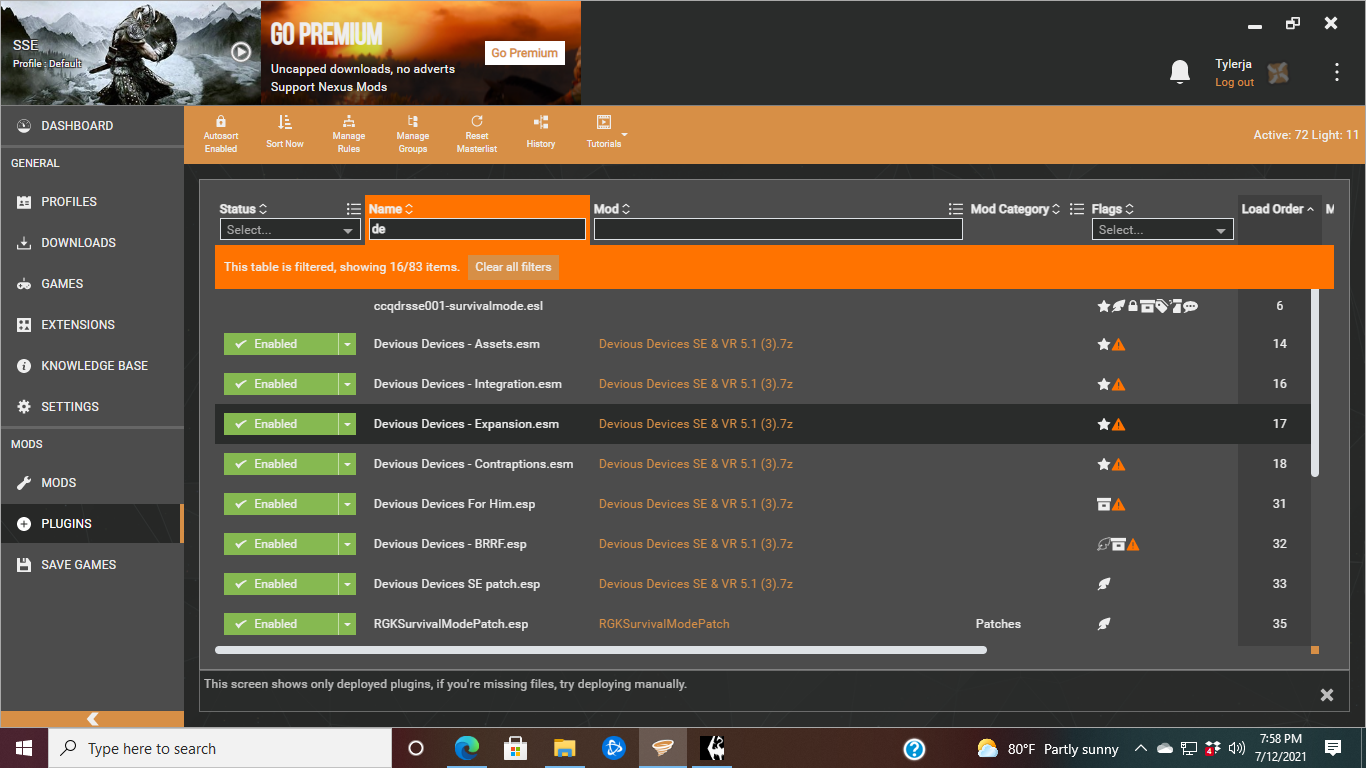
Task: Click the grouping icon before Mod Category
Action: pyautogui.click(x=956, y=209)
